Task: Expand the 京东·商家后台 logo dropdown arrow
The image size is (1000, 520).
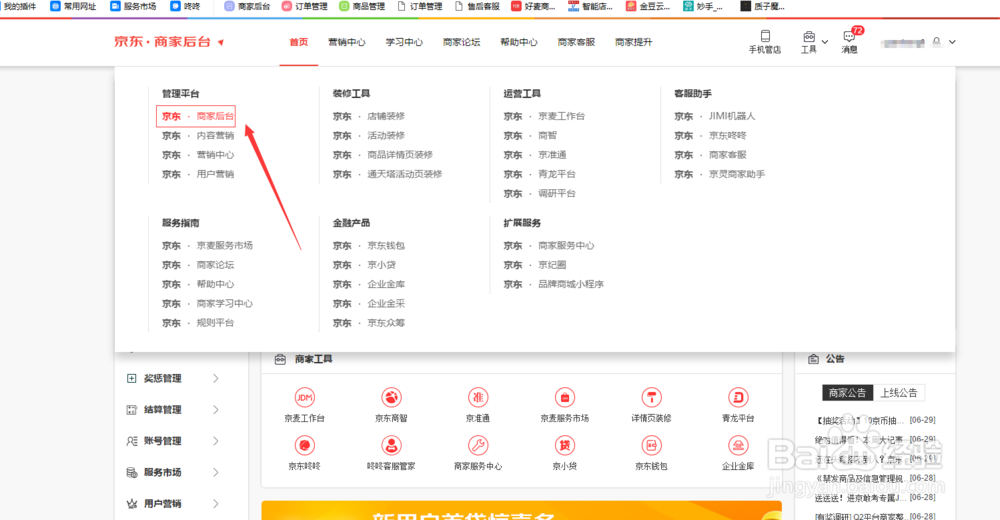Action: [x=221, y=43]
